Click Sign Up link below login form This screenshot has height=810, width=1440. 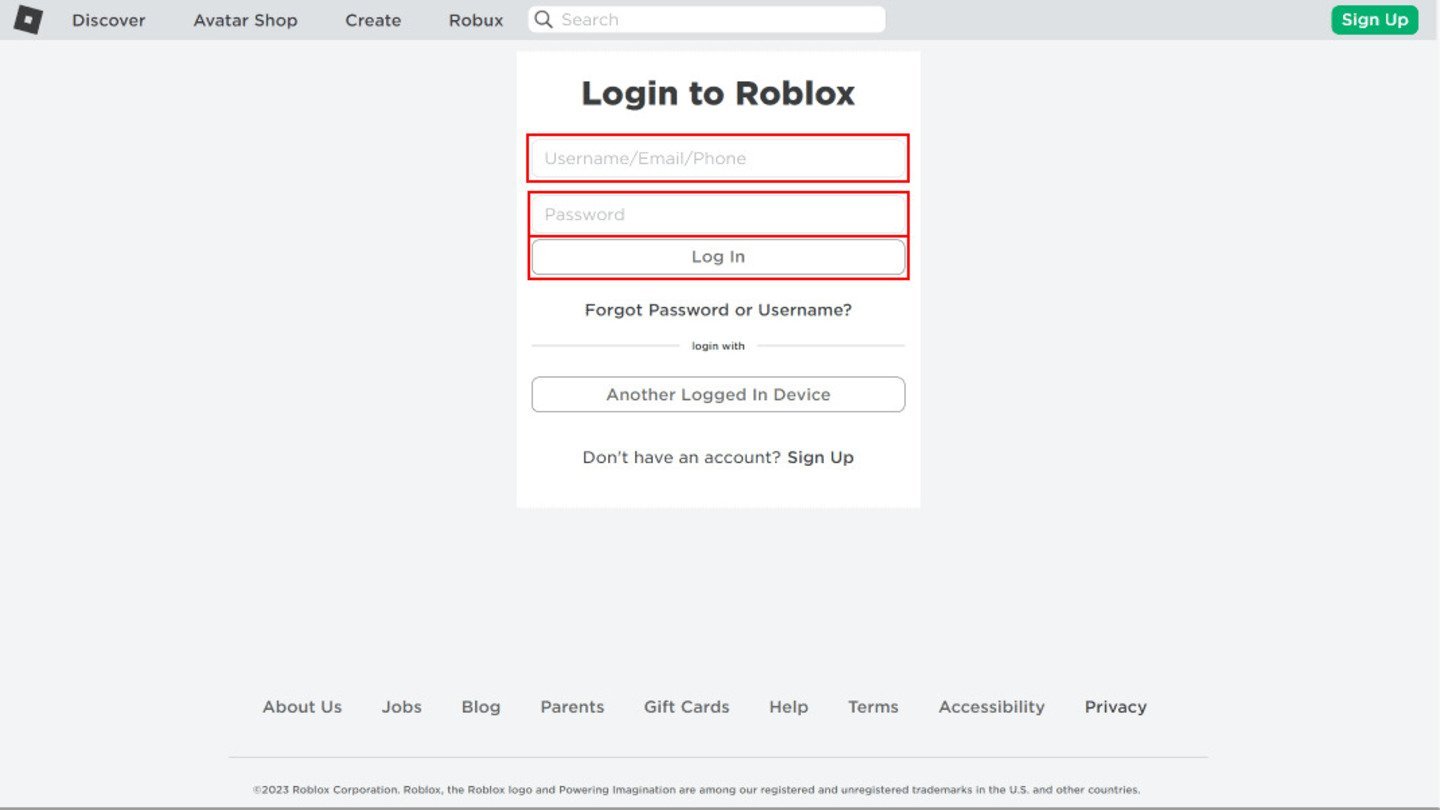pos(820,457)
